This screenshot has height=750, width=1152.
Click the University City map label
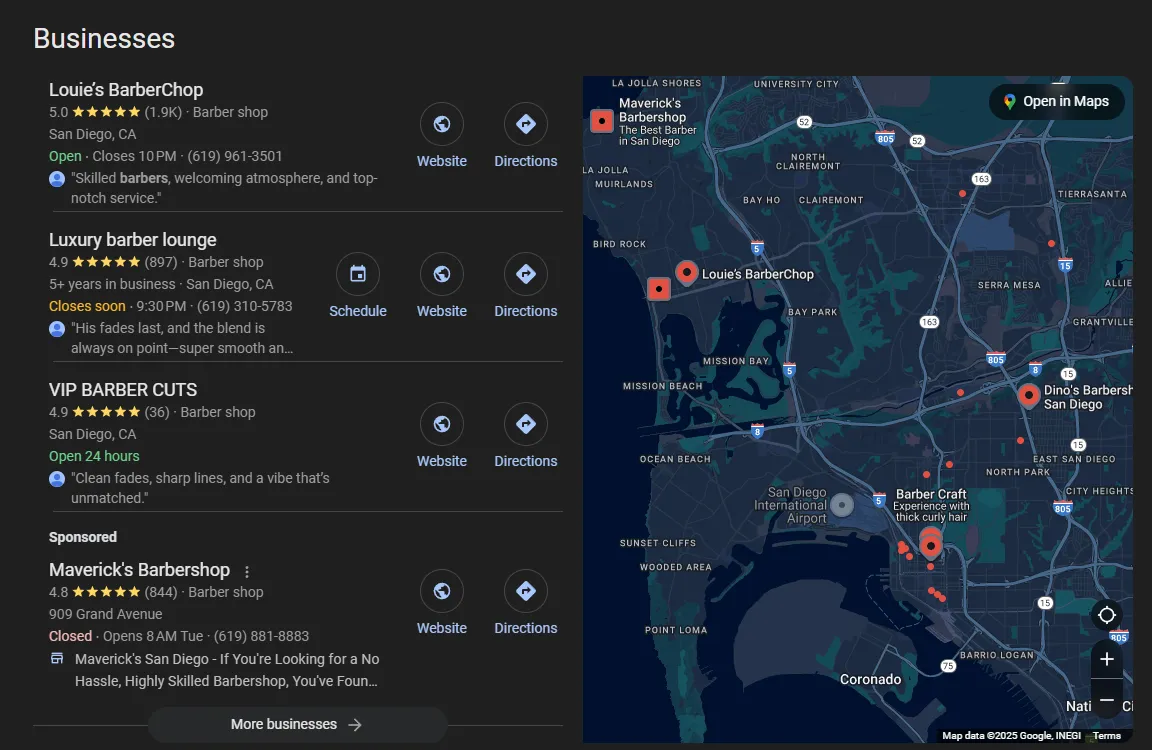click(x=796, y=84)
